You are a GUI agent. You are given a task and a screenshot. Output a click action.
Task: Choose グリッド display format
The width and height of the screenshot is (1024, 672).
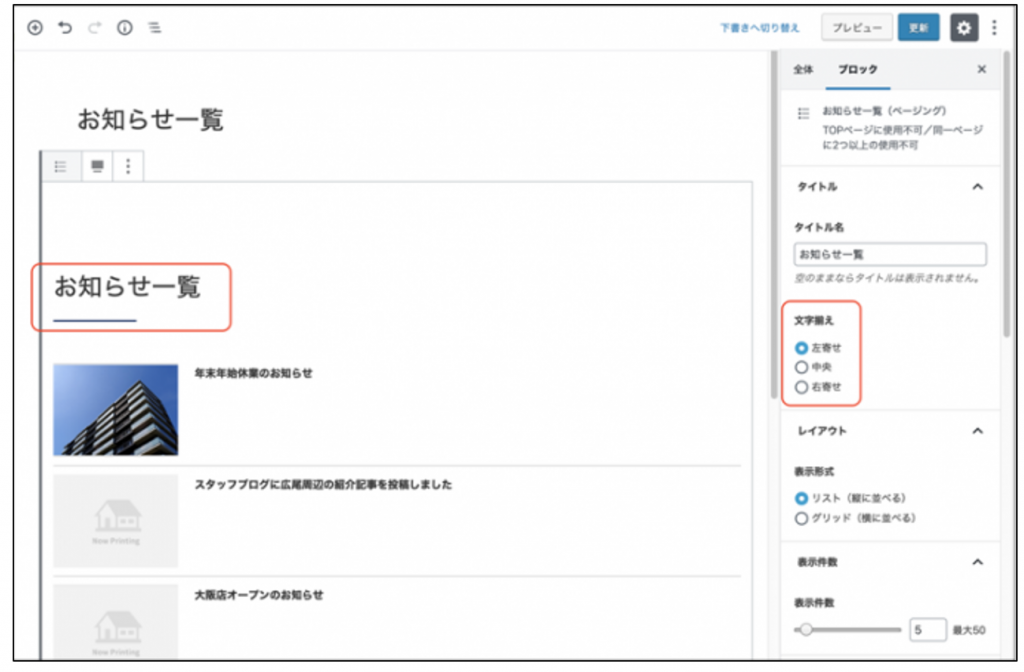[801, 518]
